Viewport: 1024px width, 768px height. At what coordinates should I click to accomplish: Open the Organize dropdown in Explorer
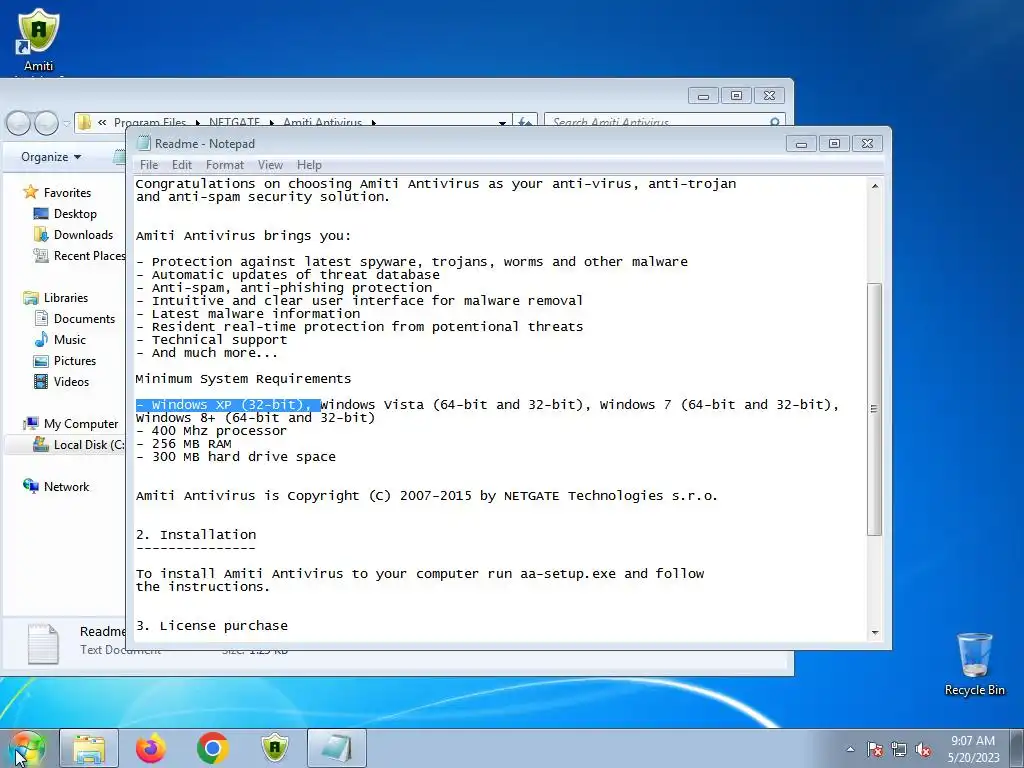[x=51, y=157]
